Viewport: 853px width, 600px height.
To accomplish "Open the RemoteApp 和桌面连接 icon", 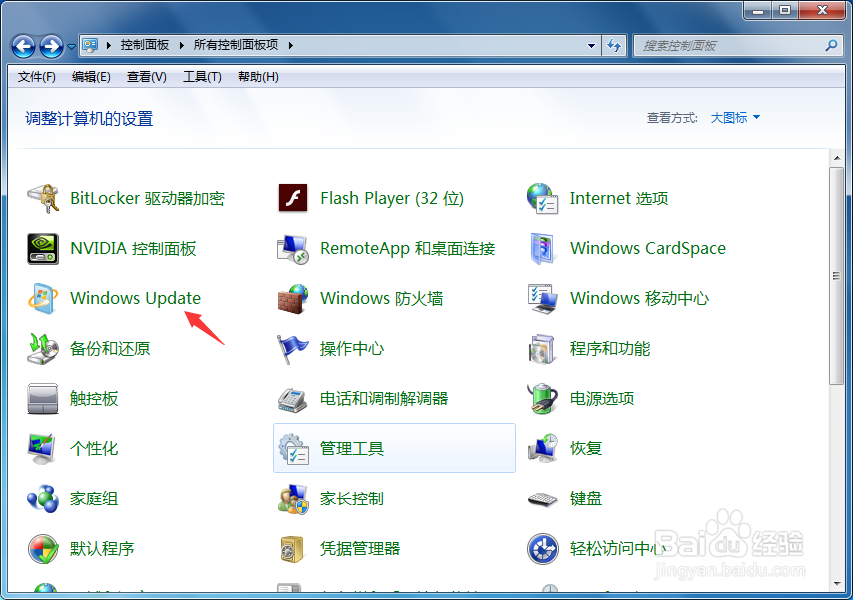I will [x=293, y=249].
